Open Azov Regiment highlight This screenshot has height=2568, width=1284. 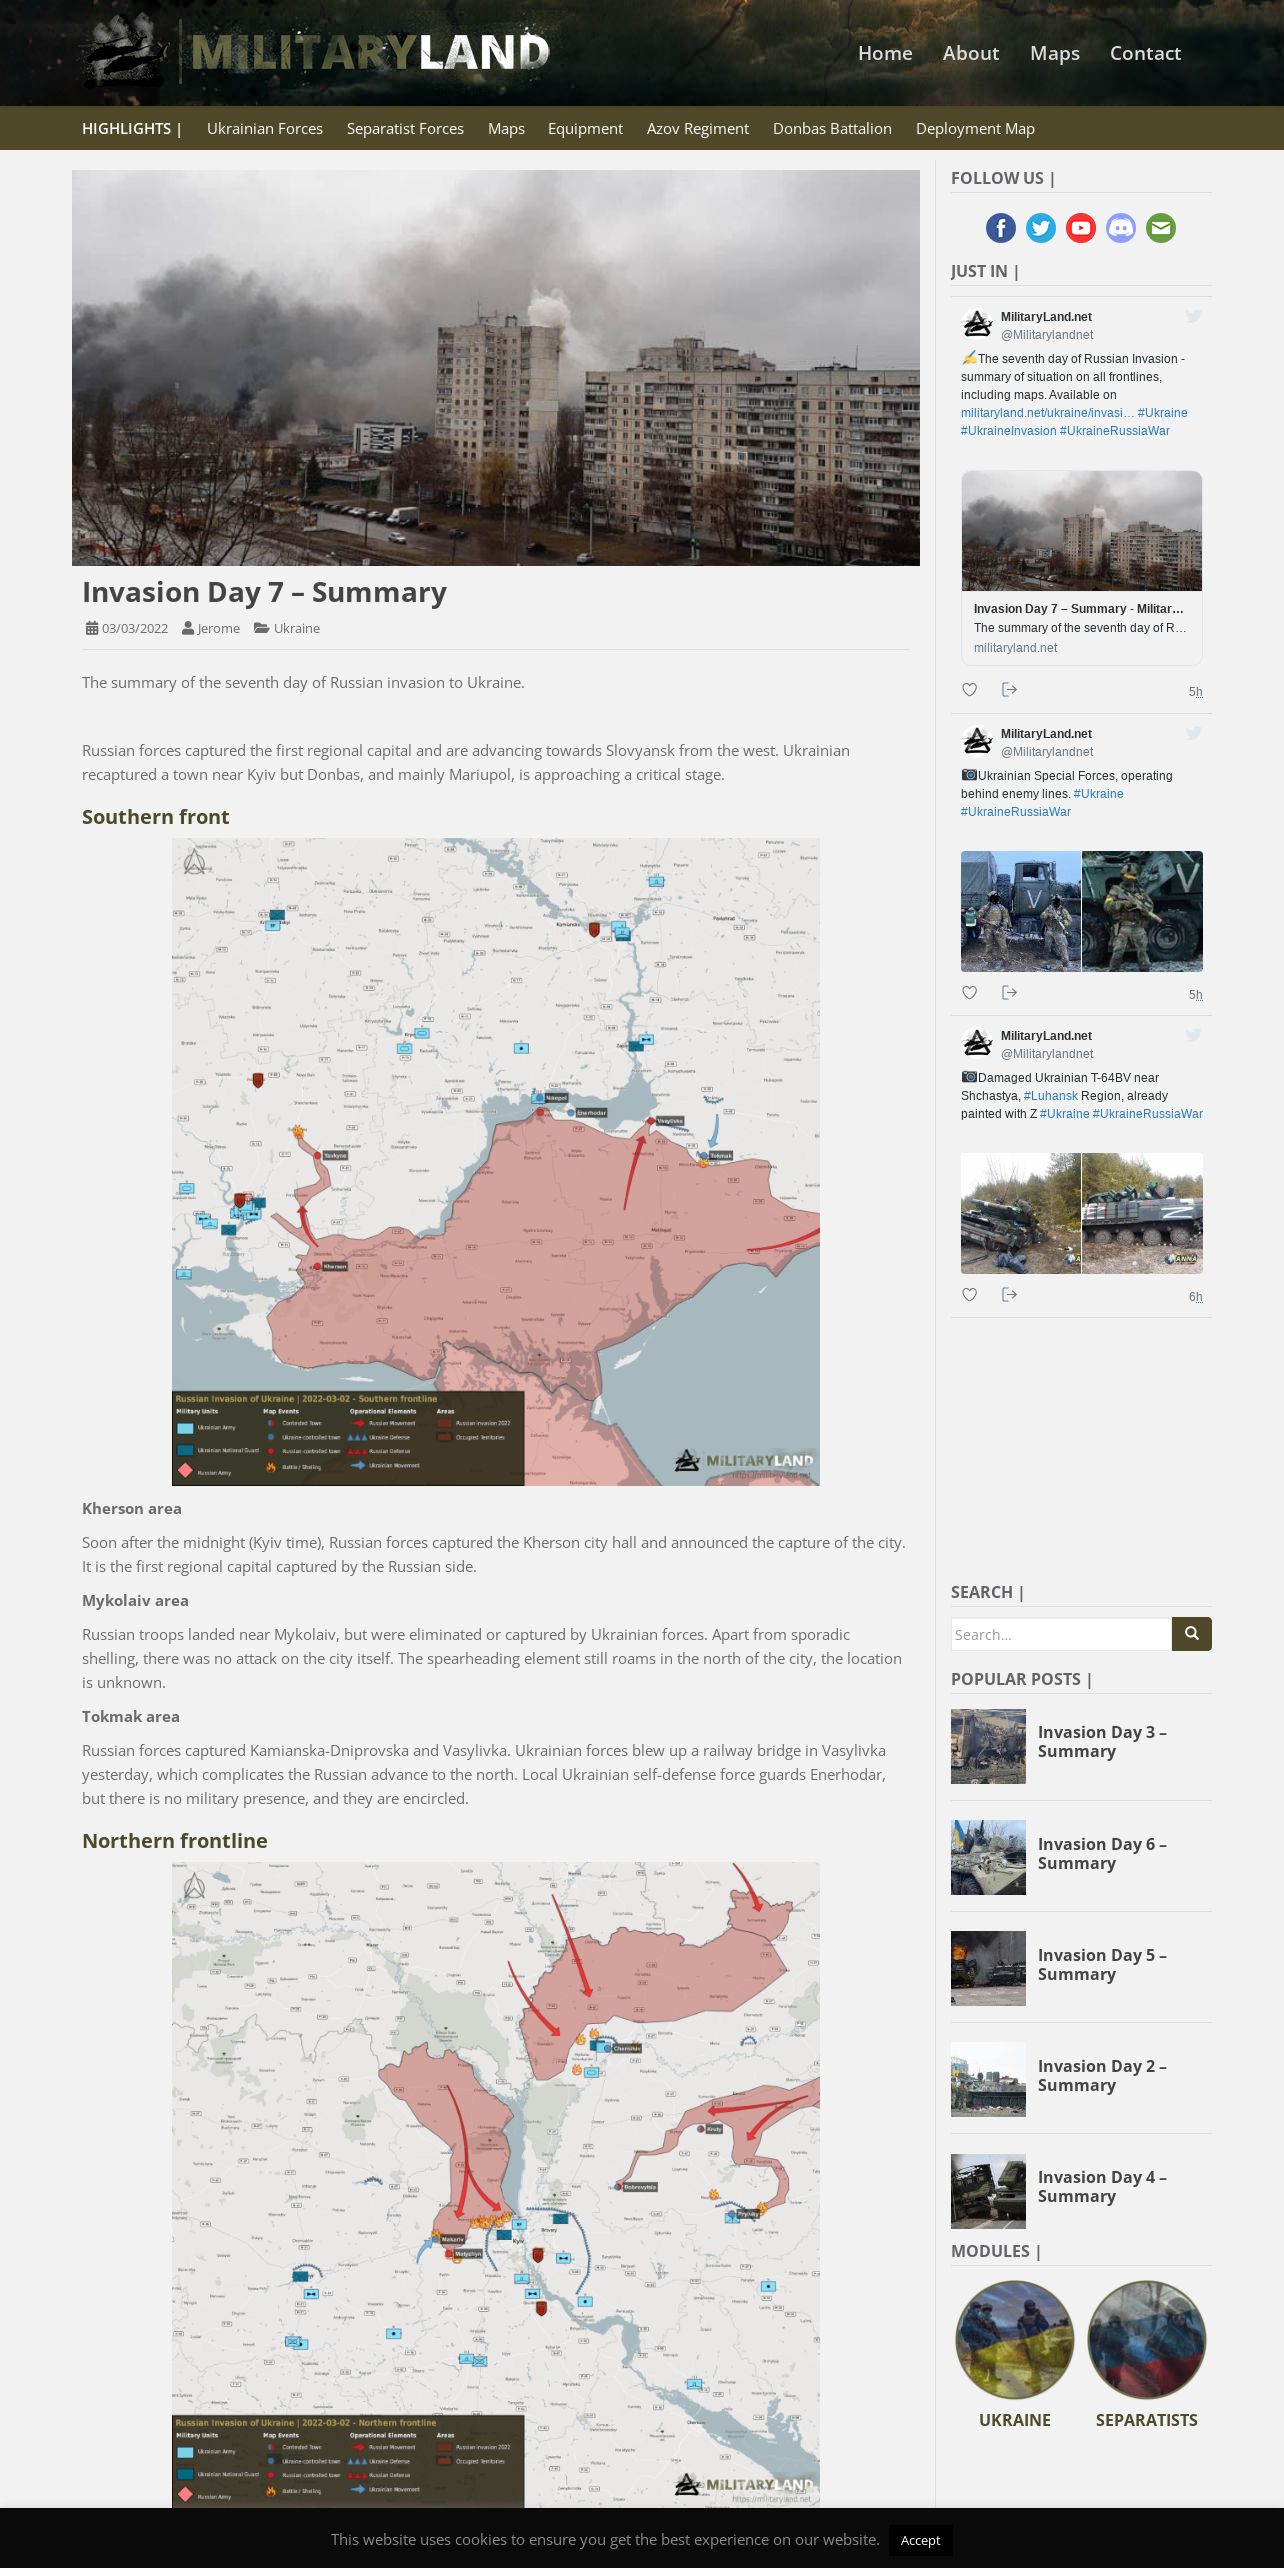click(x=698, y=128)
